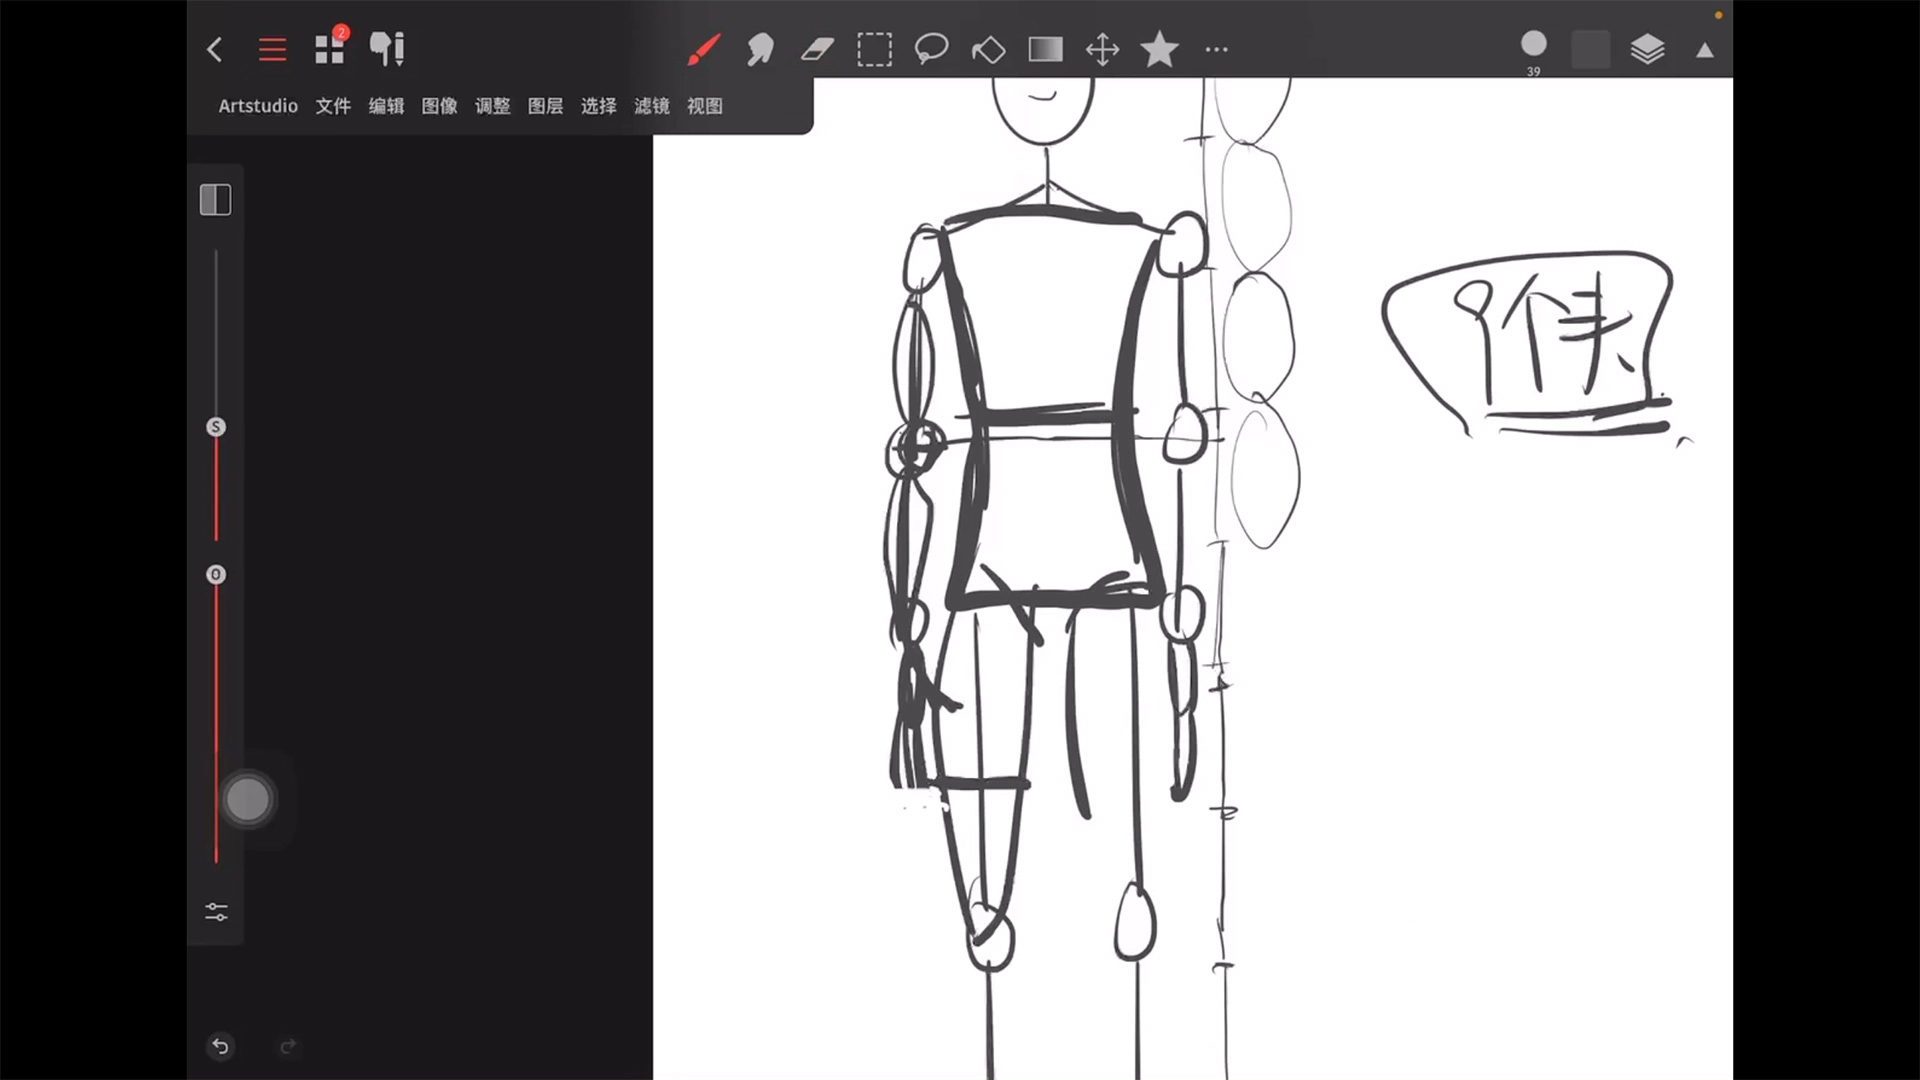The image size is (1920, 1080).
Task: Open the layers panel
Action: tap(1647, 49)
